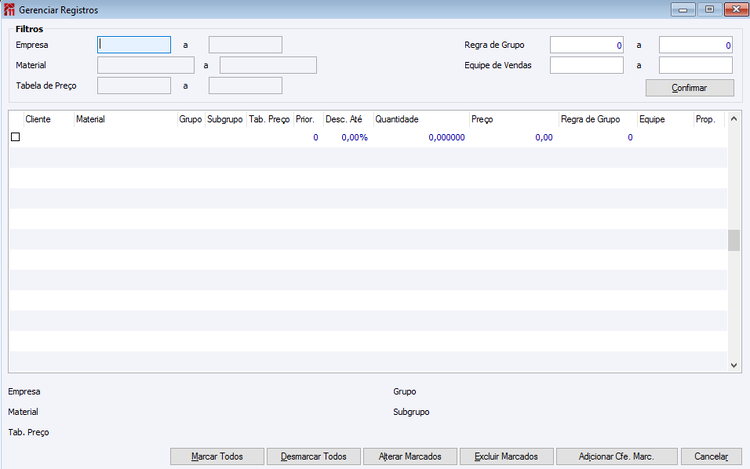Focus the Equipe de Vendas end field
The height and width of the screenshot is (469, 750).
(x=696, y=65)
